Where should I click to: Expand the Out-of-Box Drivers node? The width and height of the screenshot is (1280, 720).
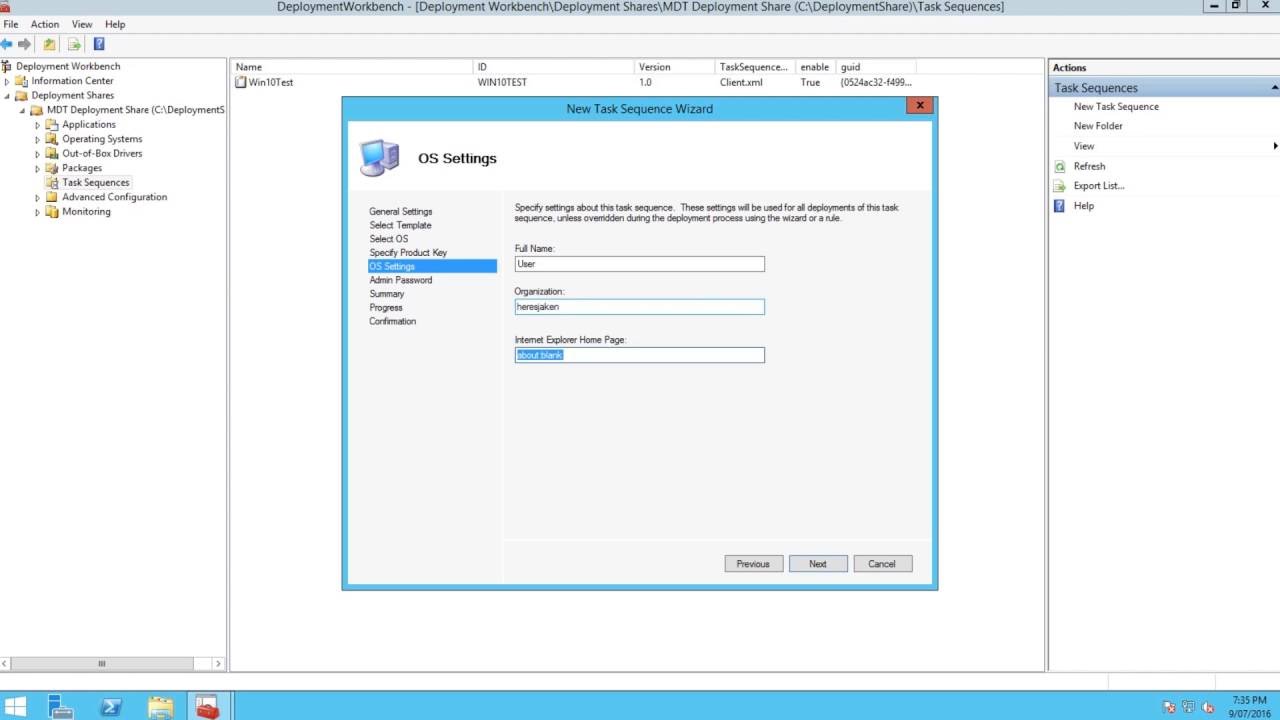(38, 154)
